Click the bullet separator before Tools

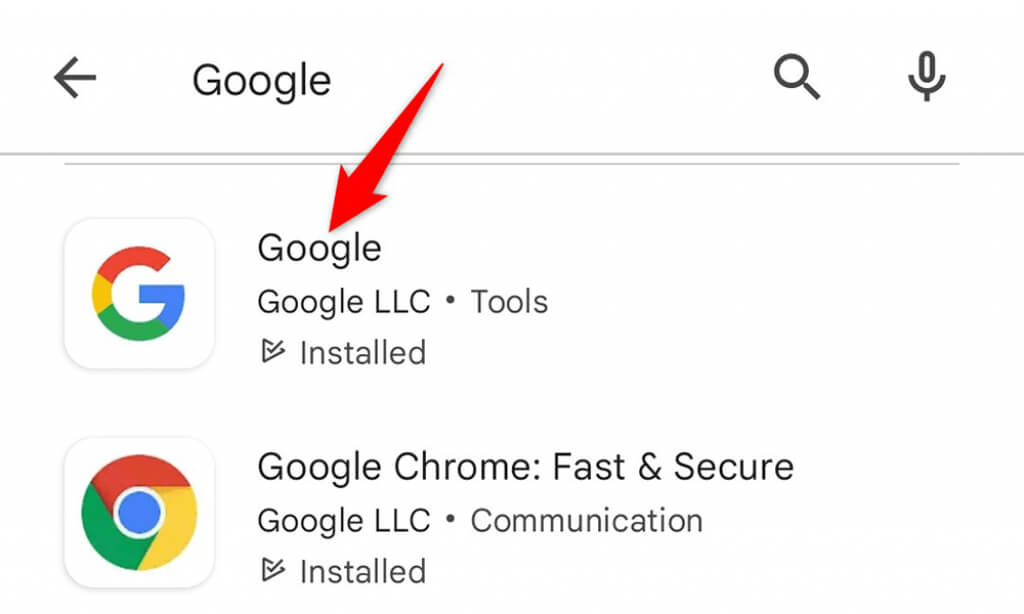(x=450, y=301)
